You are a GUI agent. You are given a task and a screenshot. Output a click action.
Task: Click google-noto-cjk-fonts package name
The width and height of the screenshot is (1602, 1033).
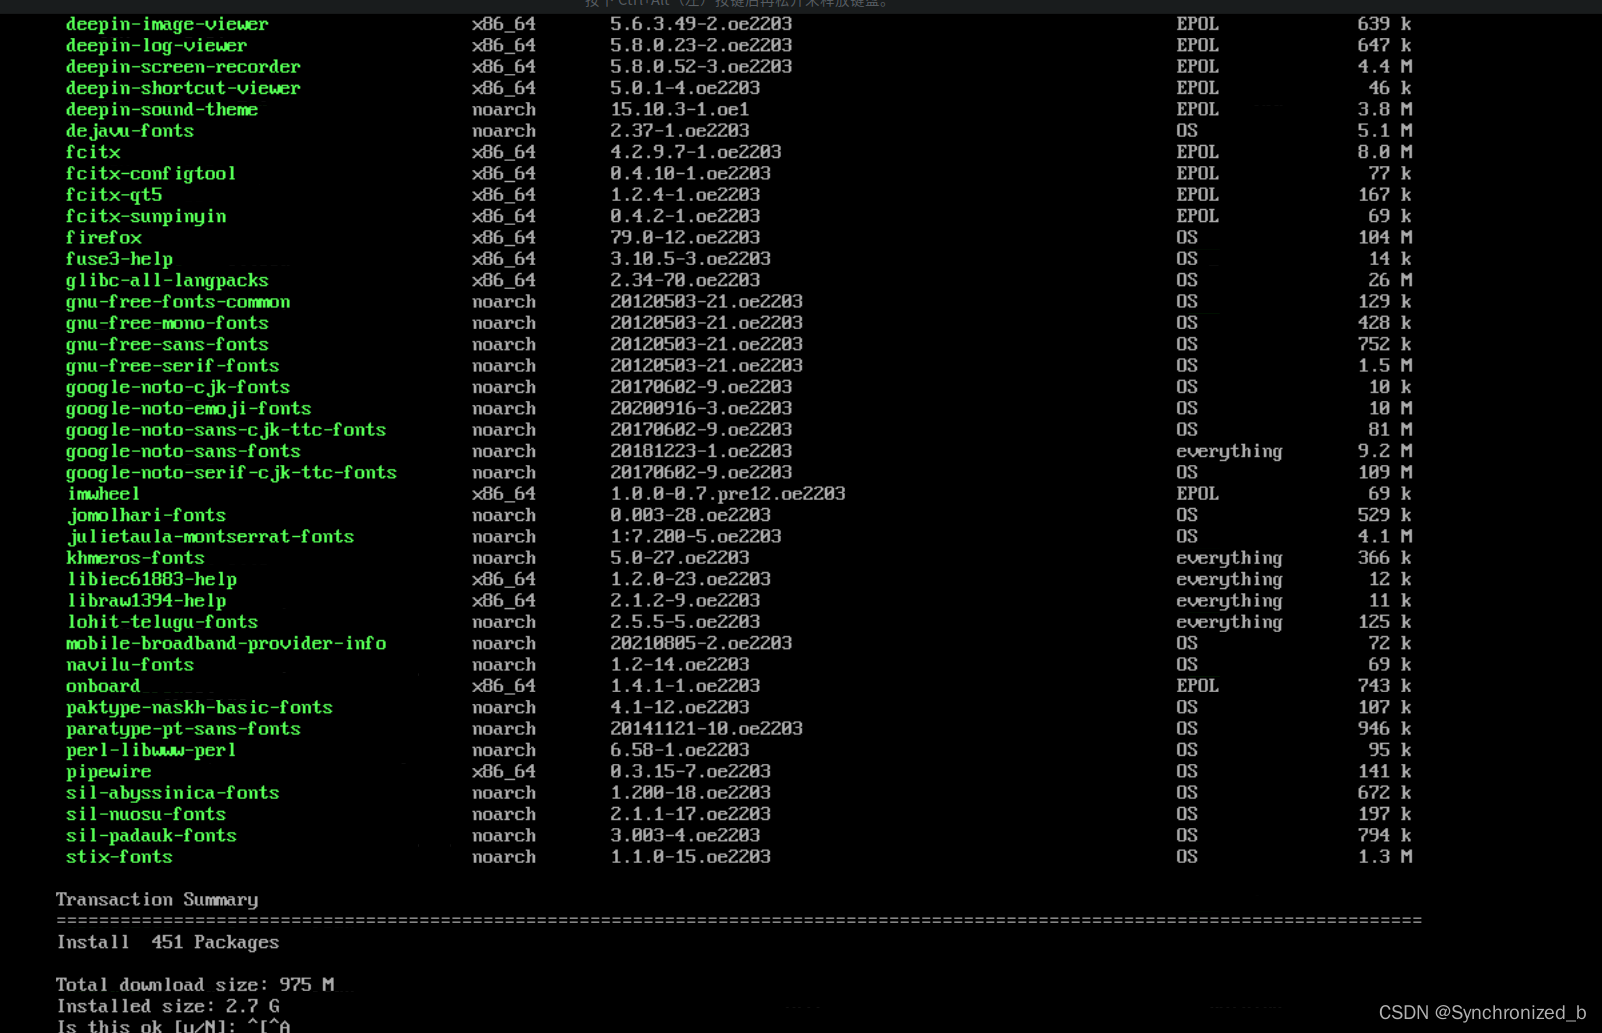178,387
